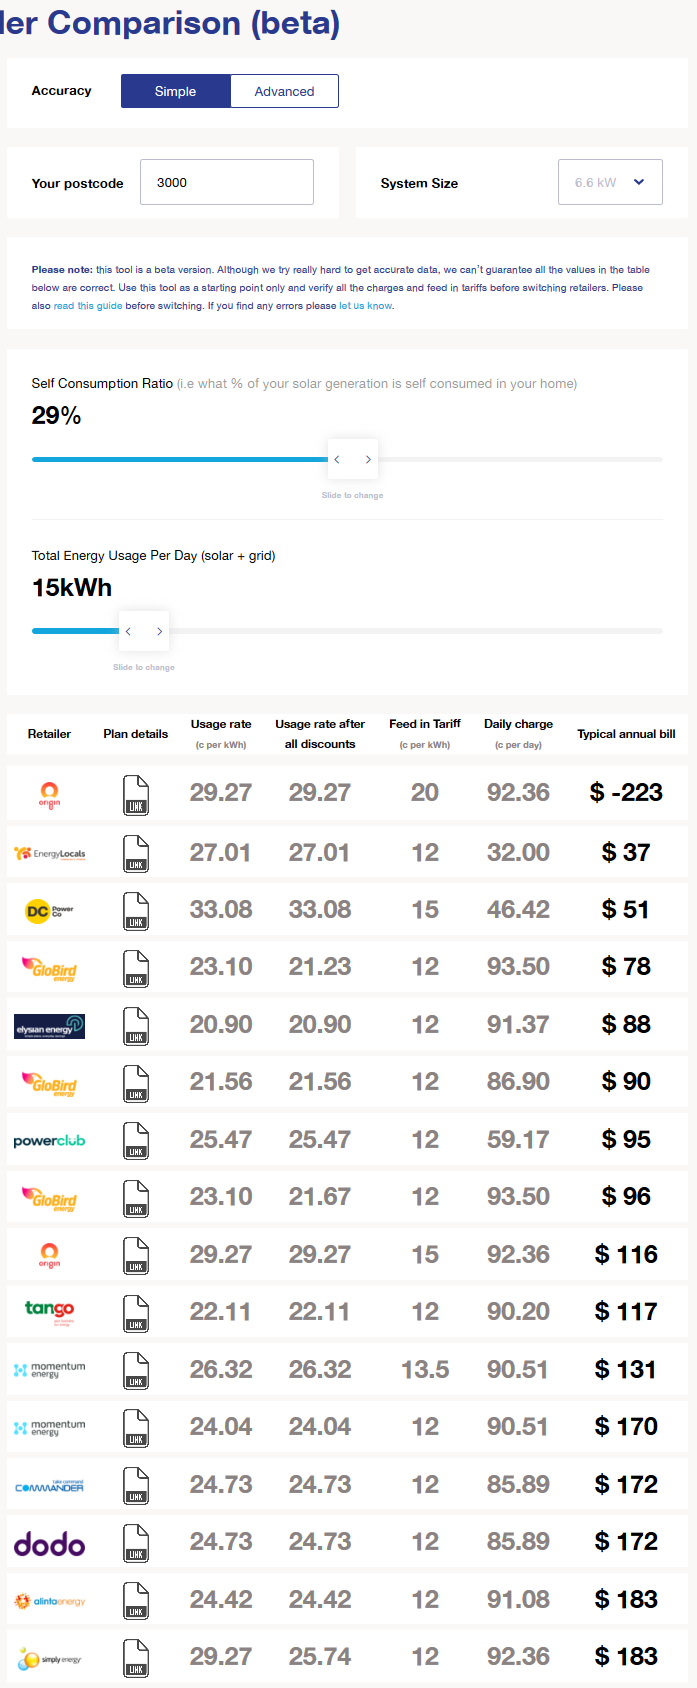The height and width of the screenshot is (1688, 697).
Task: Click the 'Feed in Tariff' column header
Action: 425,733
